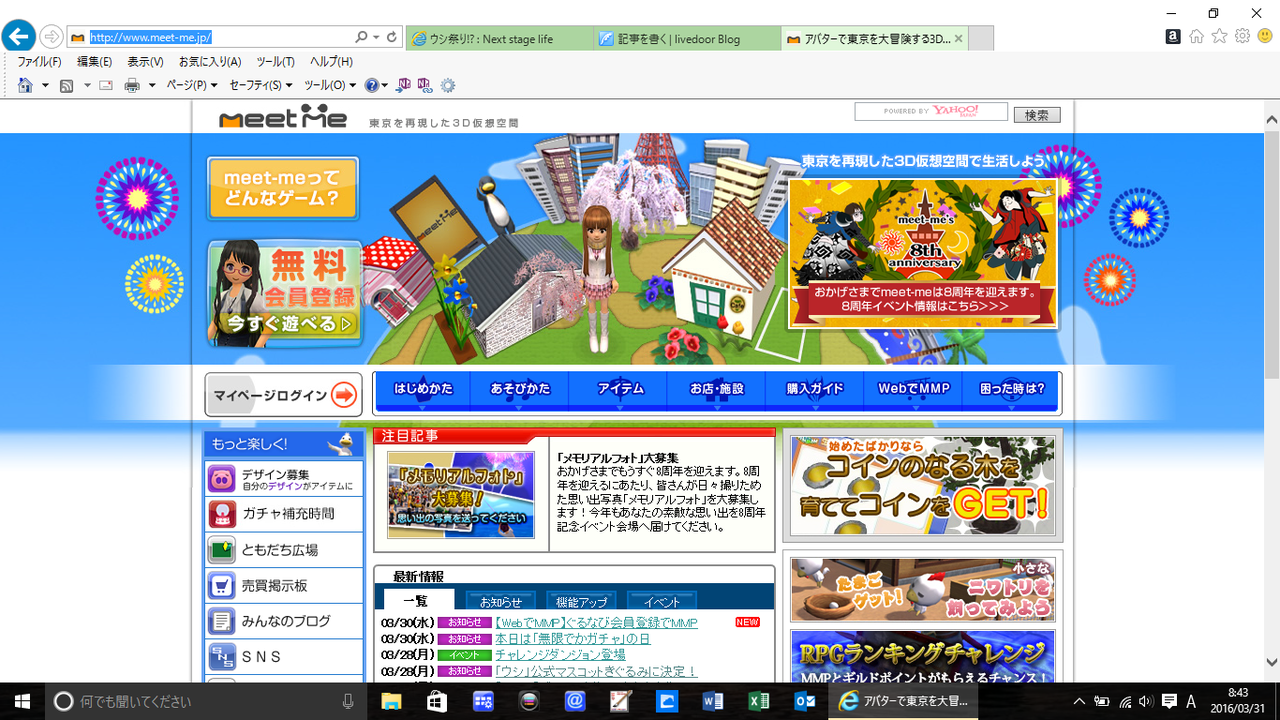Image resolution: width=1280 pixels, height=720 pixels.
Task: Click the meet-meってどんなゲーム? button
Action: pyautogui.click(x=283, y=188)
